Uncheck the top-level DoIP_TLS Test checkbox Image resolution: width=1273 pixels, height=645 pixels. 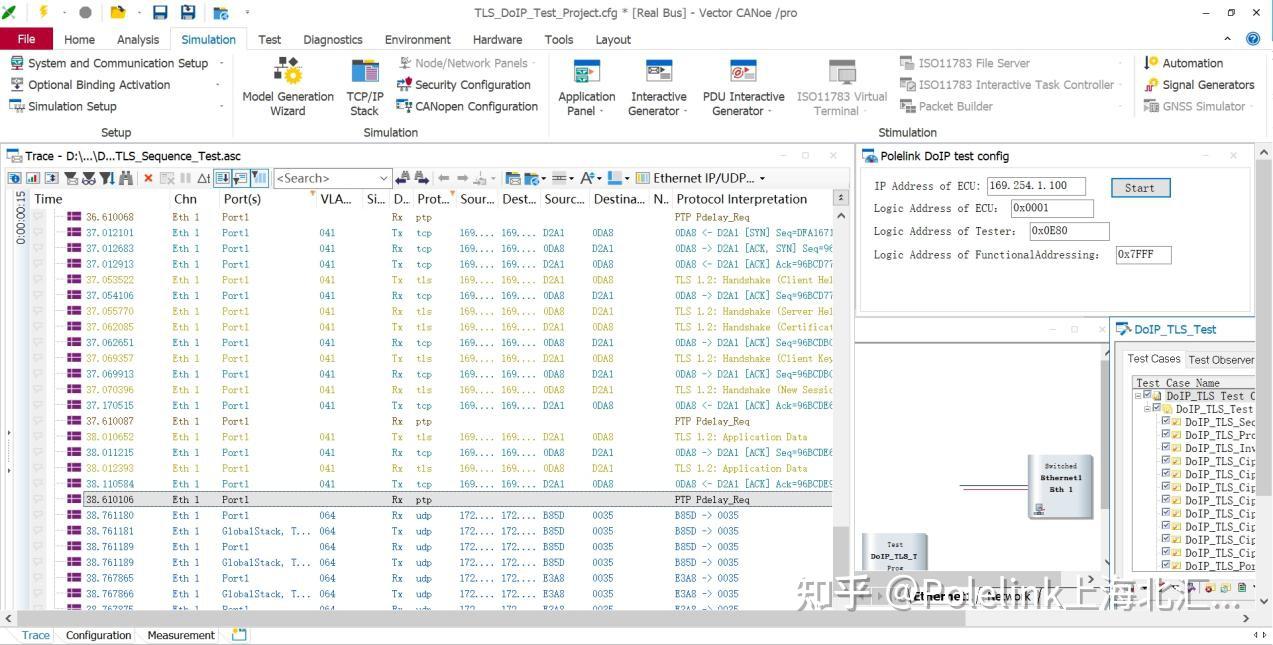click(x=1145, y=396)
